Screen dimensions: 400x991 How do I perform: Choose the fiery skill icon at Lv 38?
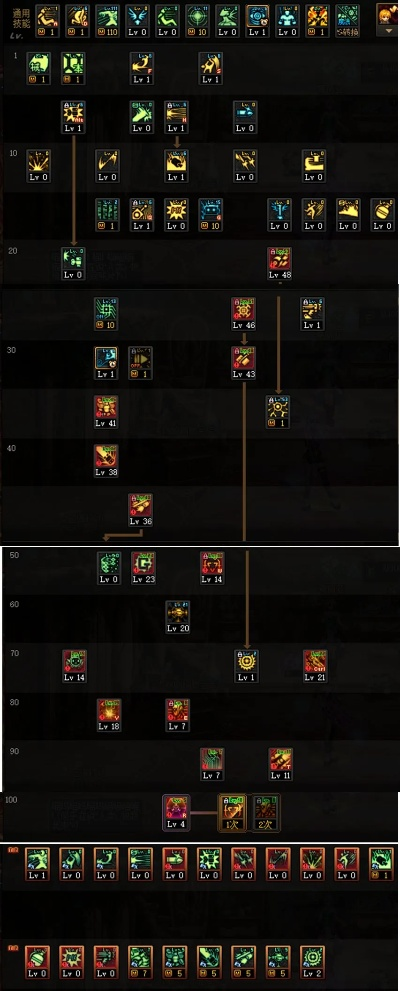pos(106,456)
